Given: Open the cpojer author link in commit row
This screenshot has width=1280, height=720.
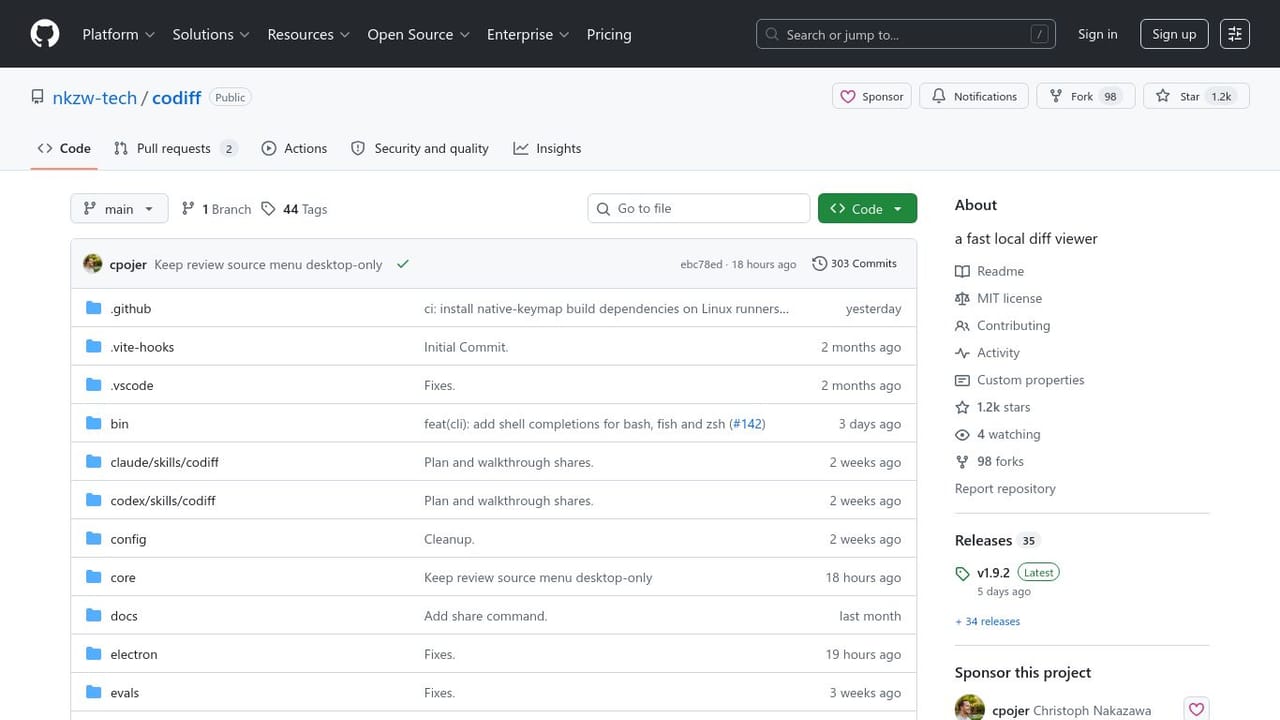Looking at the screenshot, I should 128,264.
